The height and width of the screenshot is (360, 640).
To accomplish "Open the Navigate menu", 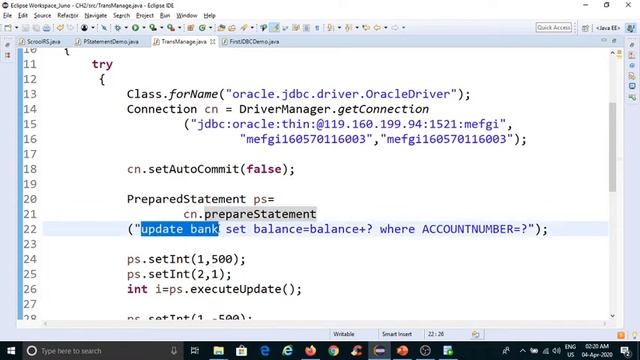I will (x=96, y=16).
